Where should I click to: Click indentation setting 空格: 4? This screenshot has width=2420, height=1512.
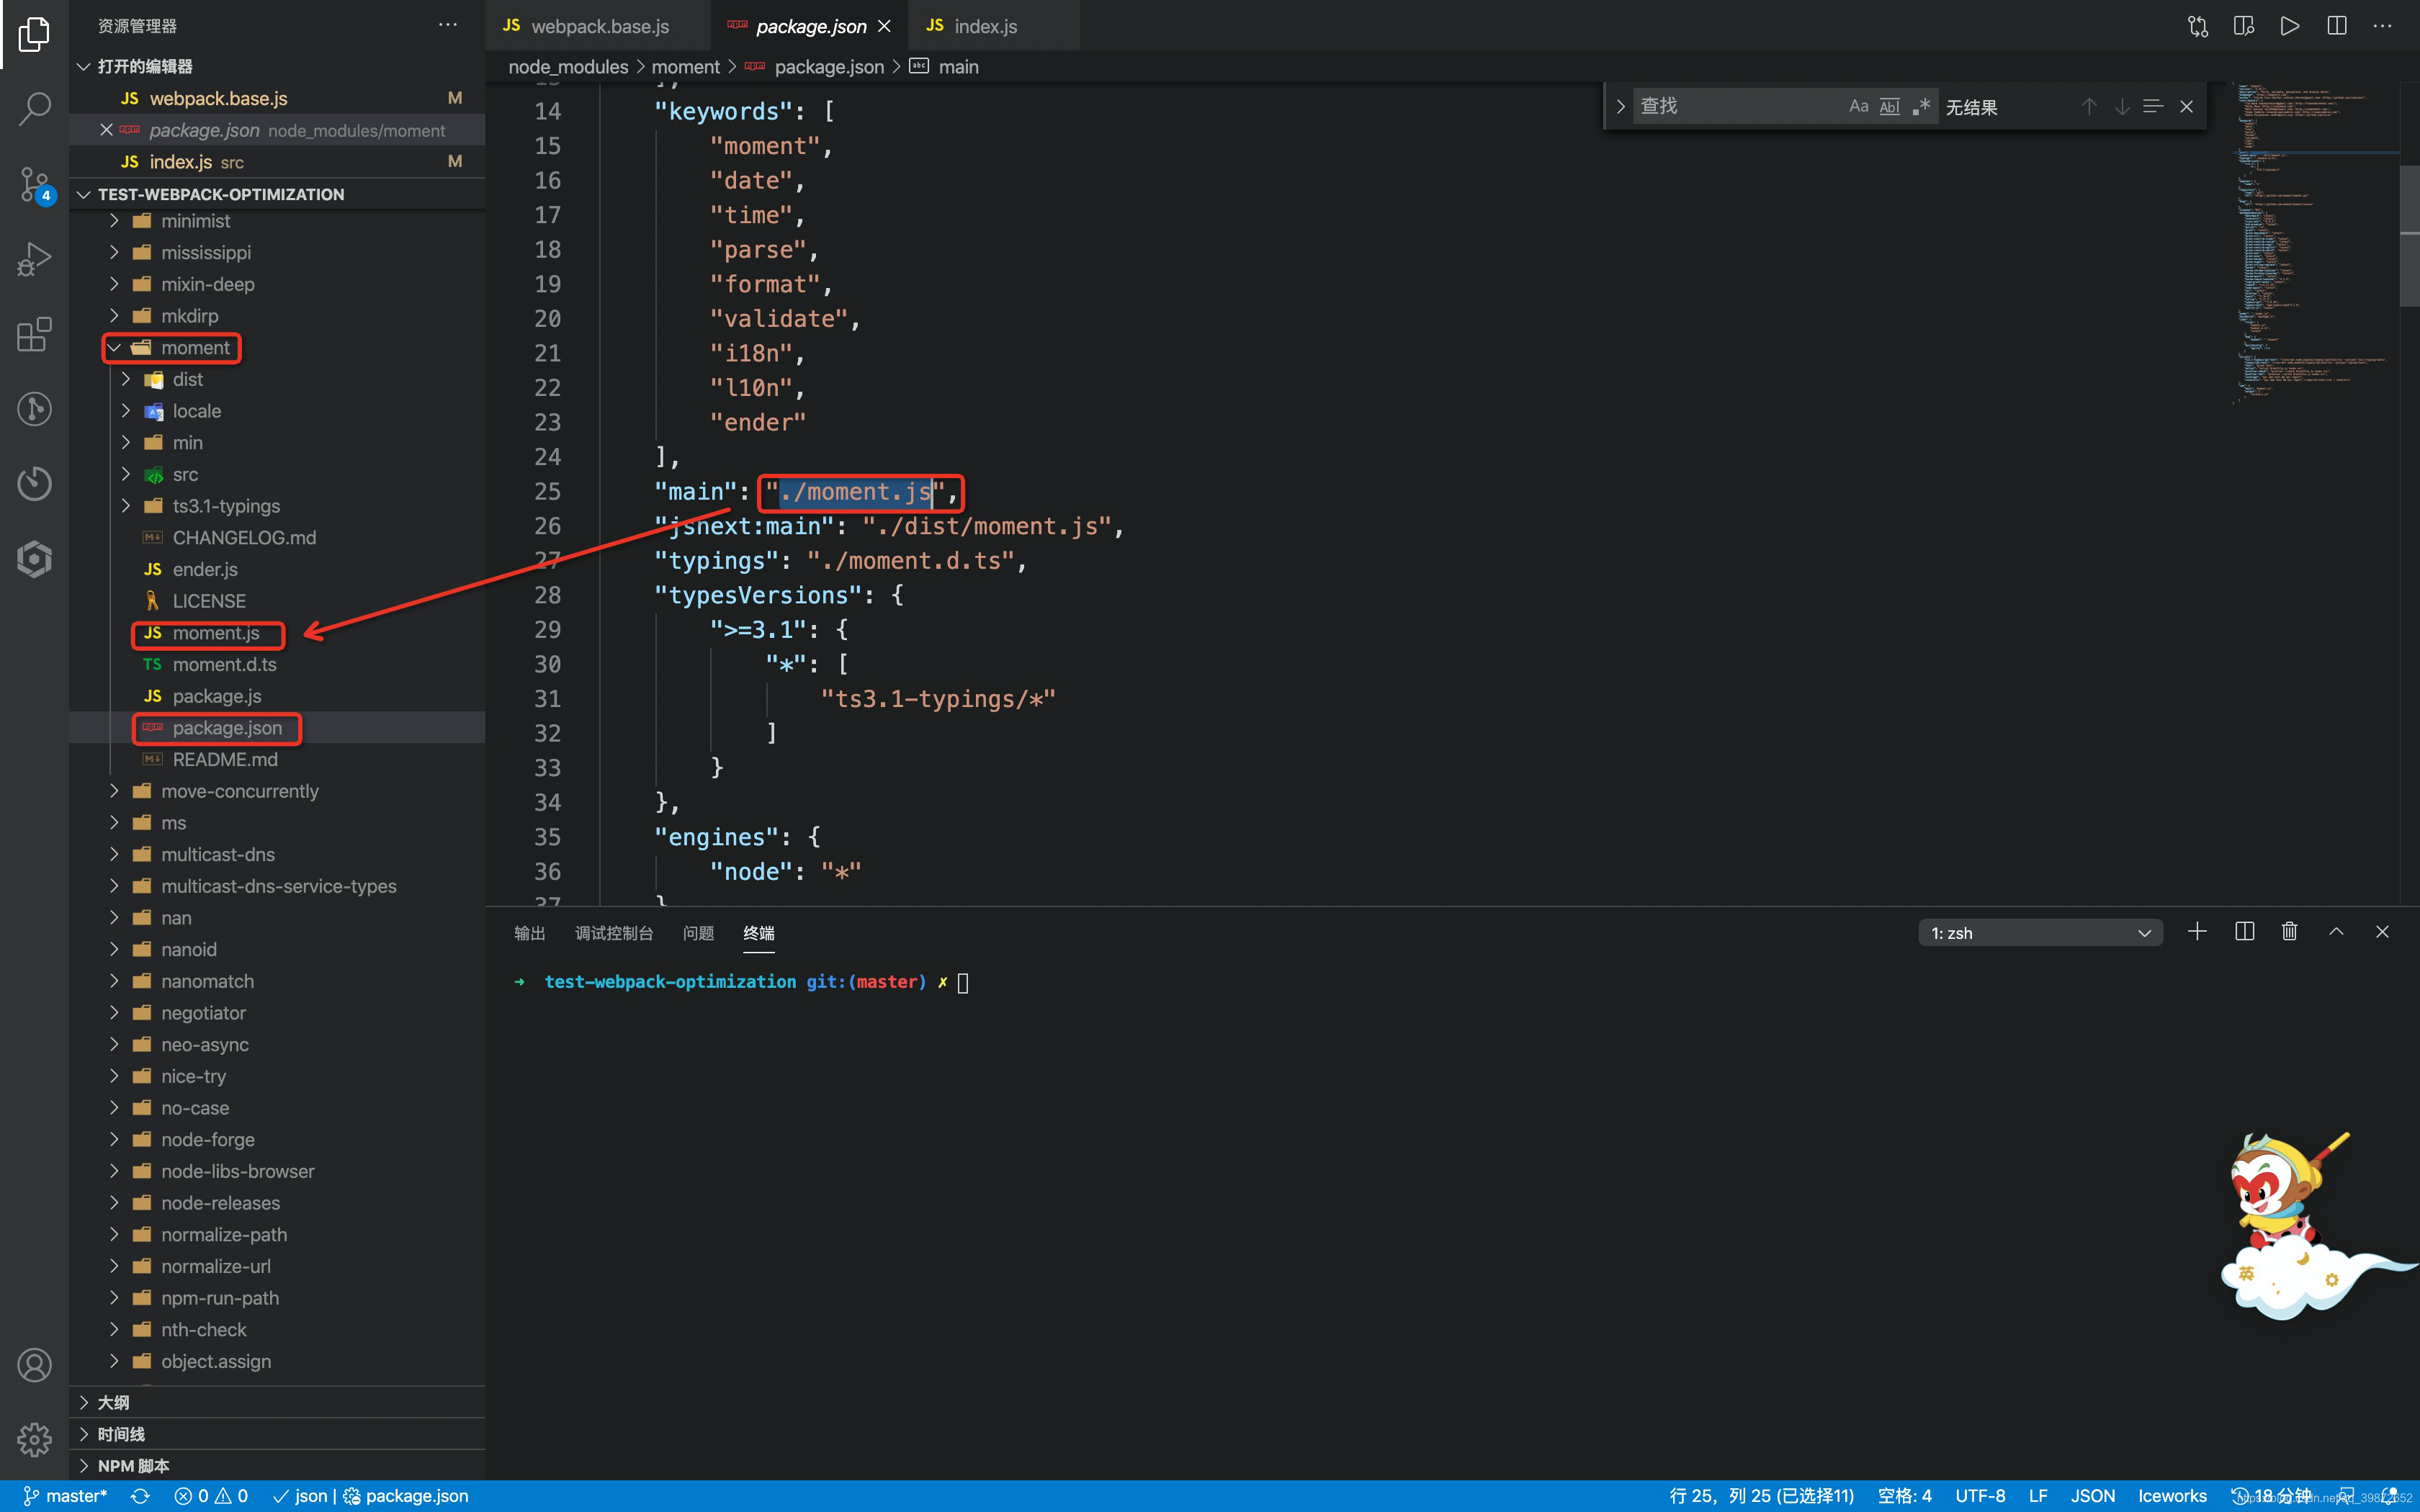click(1904, 1496)
